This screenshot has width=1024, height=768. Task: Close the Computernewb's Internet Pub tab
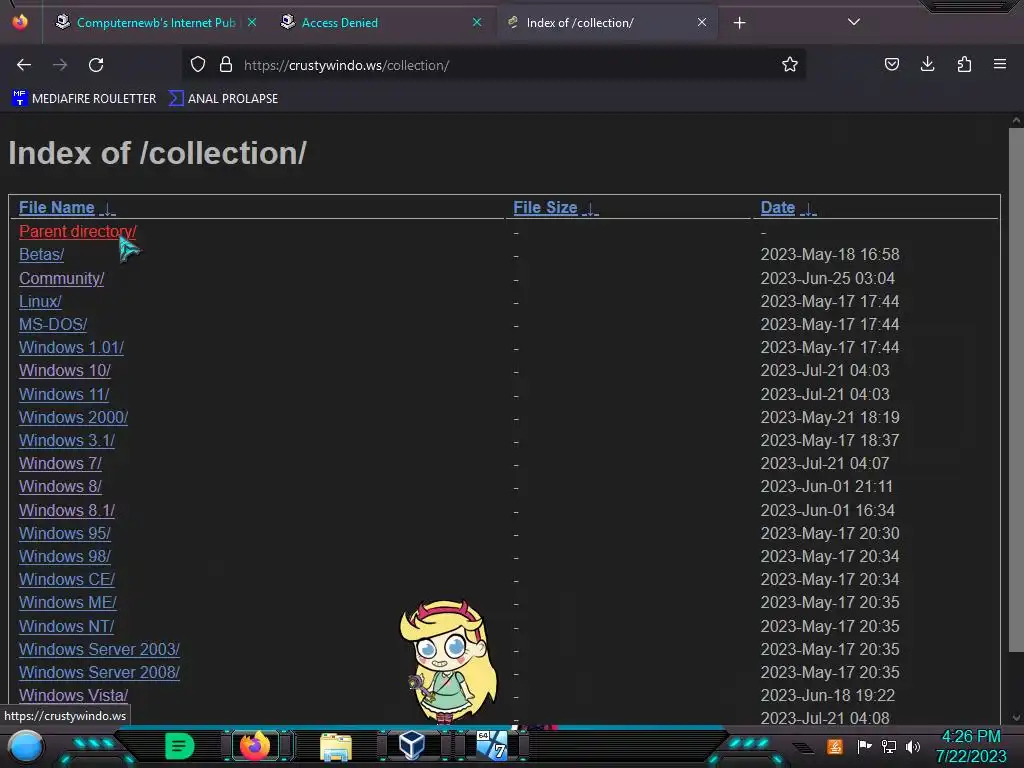252,22
